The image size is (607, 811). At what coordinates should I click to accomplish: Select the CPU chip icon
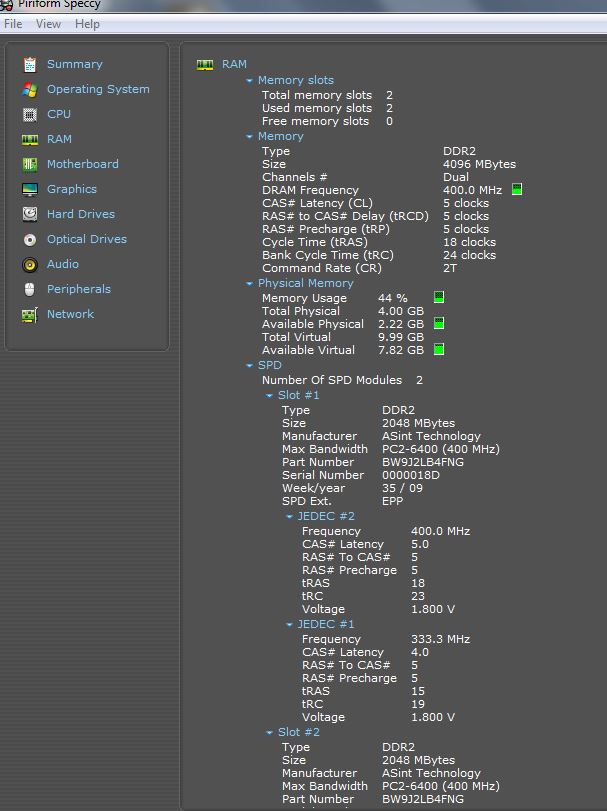(30, 114)
